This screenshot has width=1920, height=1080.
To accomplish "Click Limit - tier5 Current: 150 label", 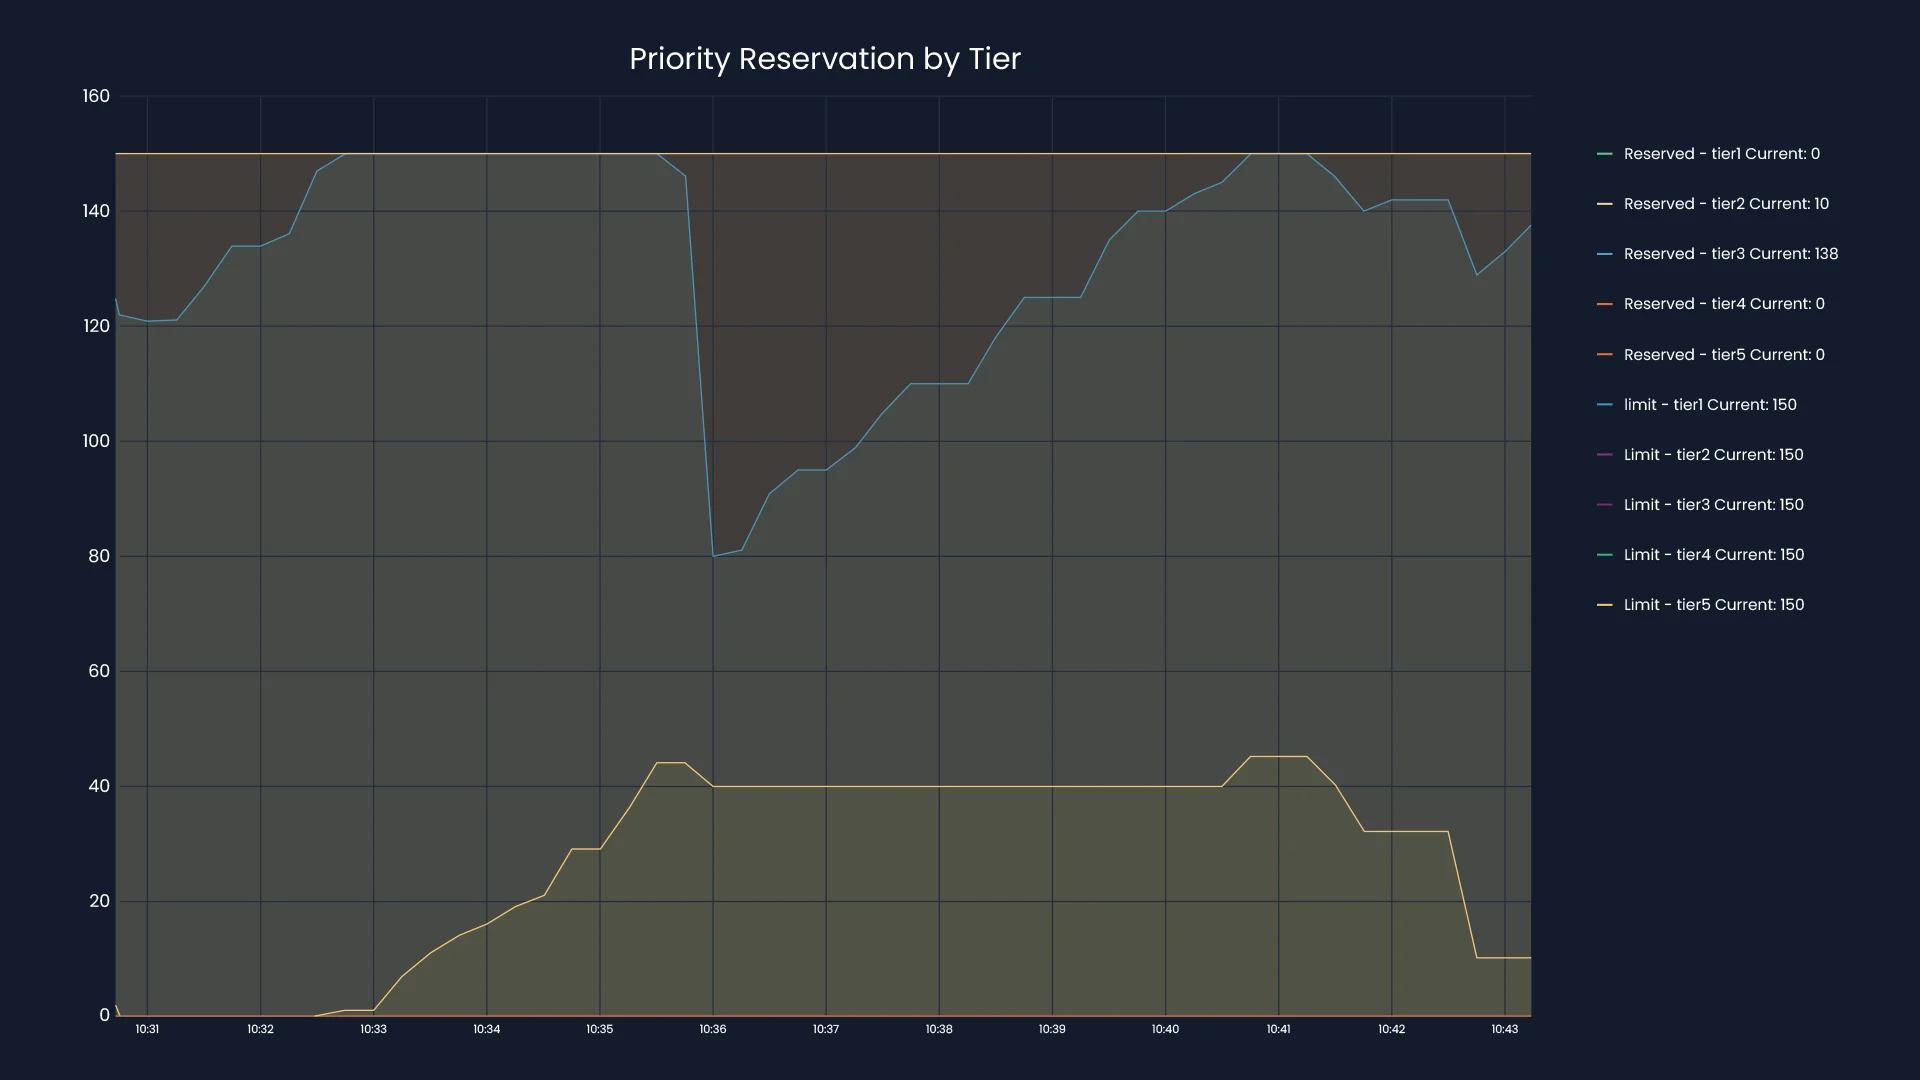I will tap(1713, 605).
